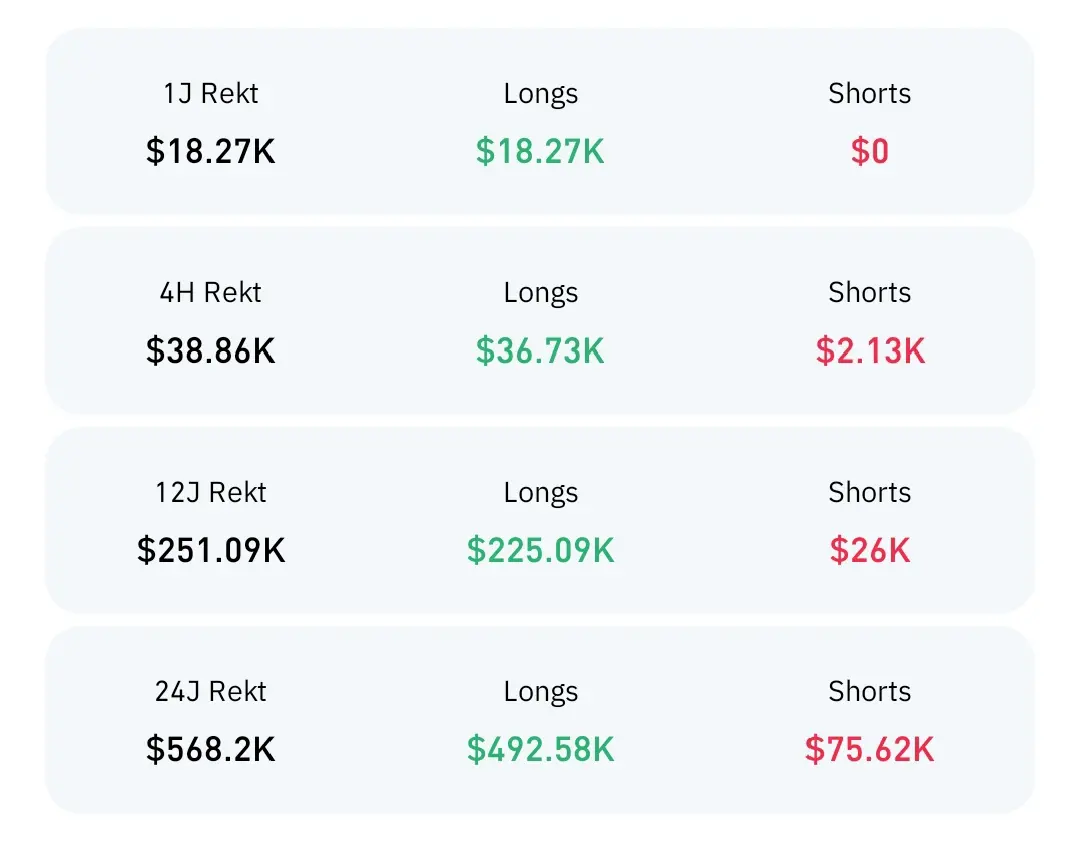
Task: Click the 4H Rekt label
Action: 211,293
